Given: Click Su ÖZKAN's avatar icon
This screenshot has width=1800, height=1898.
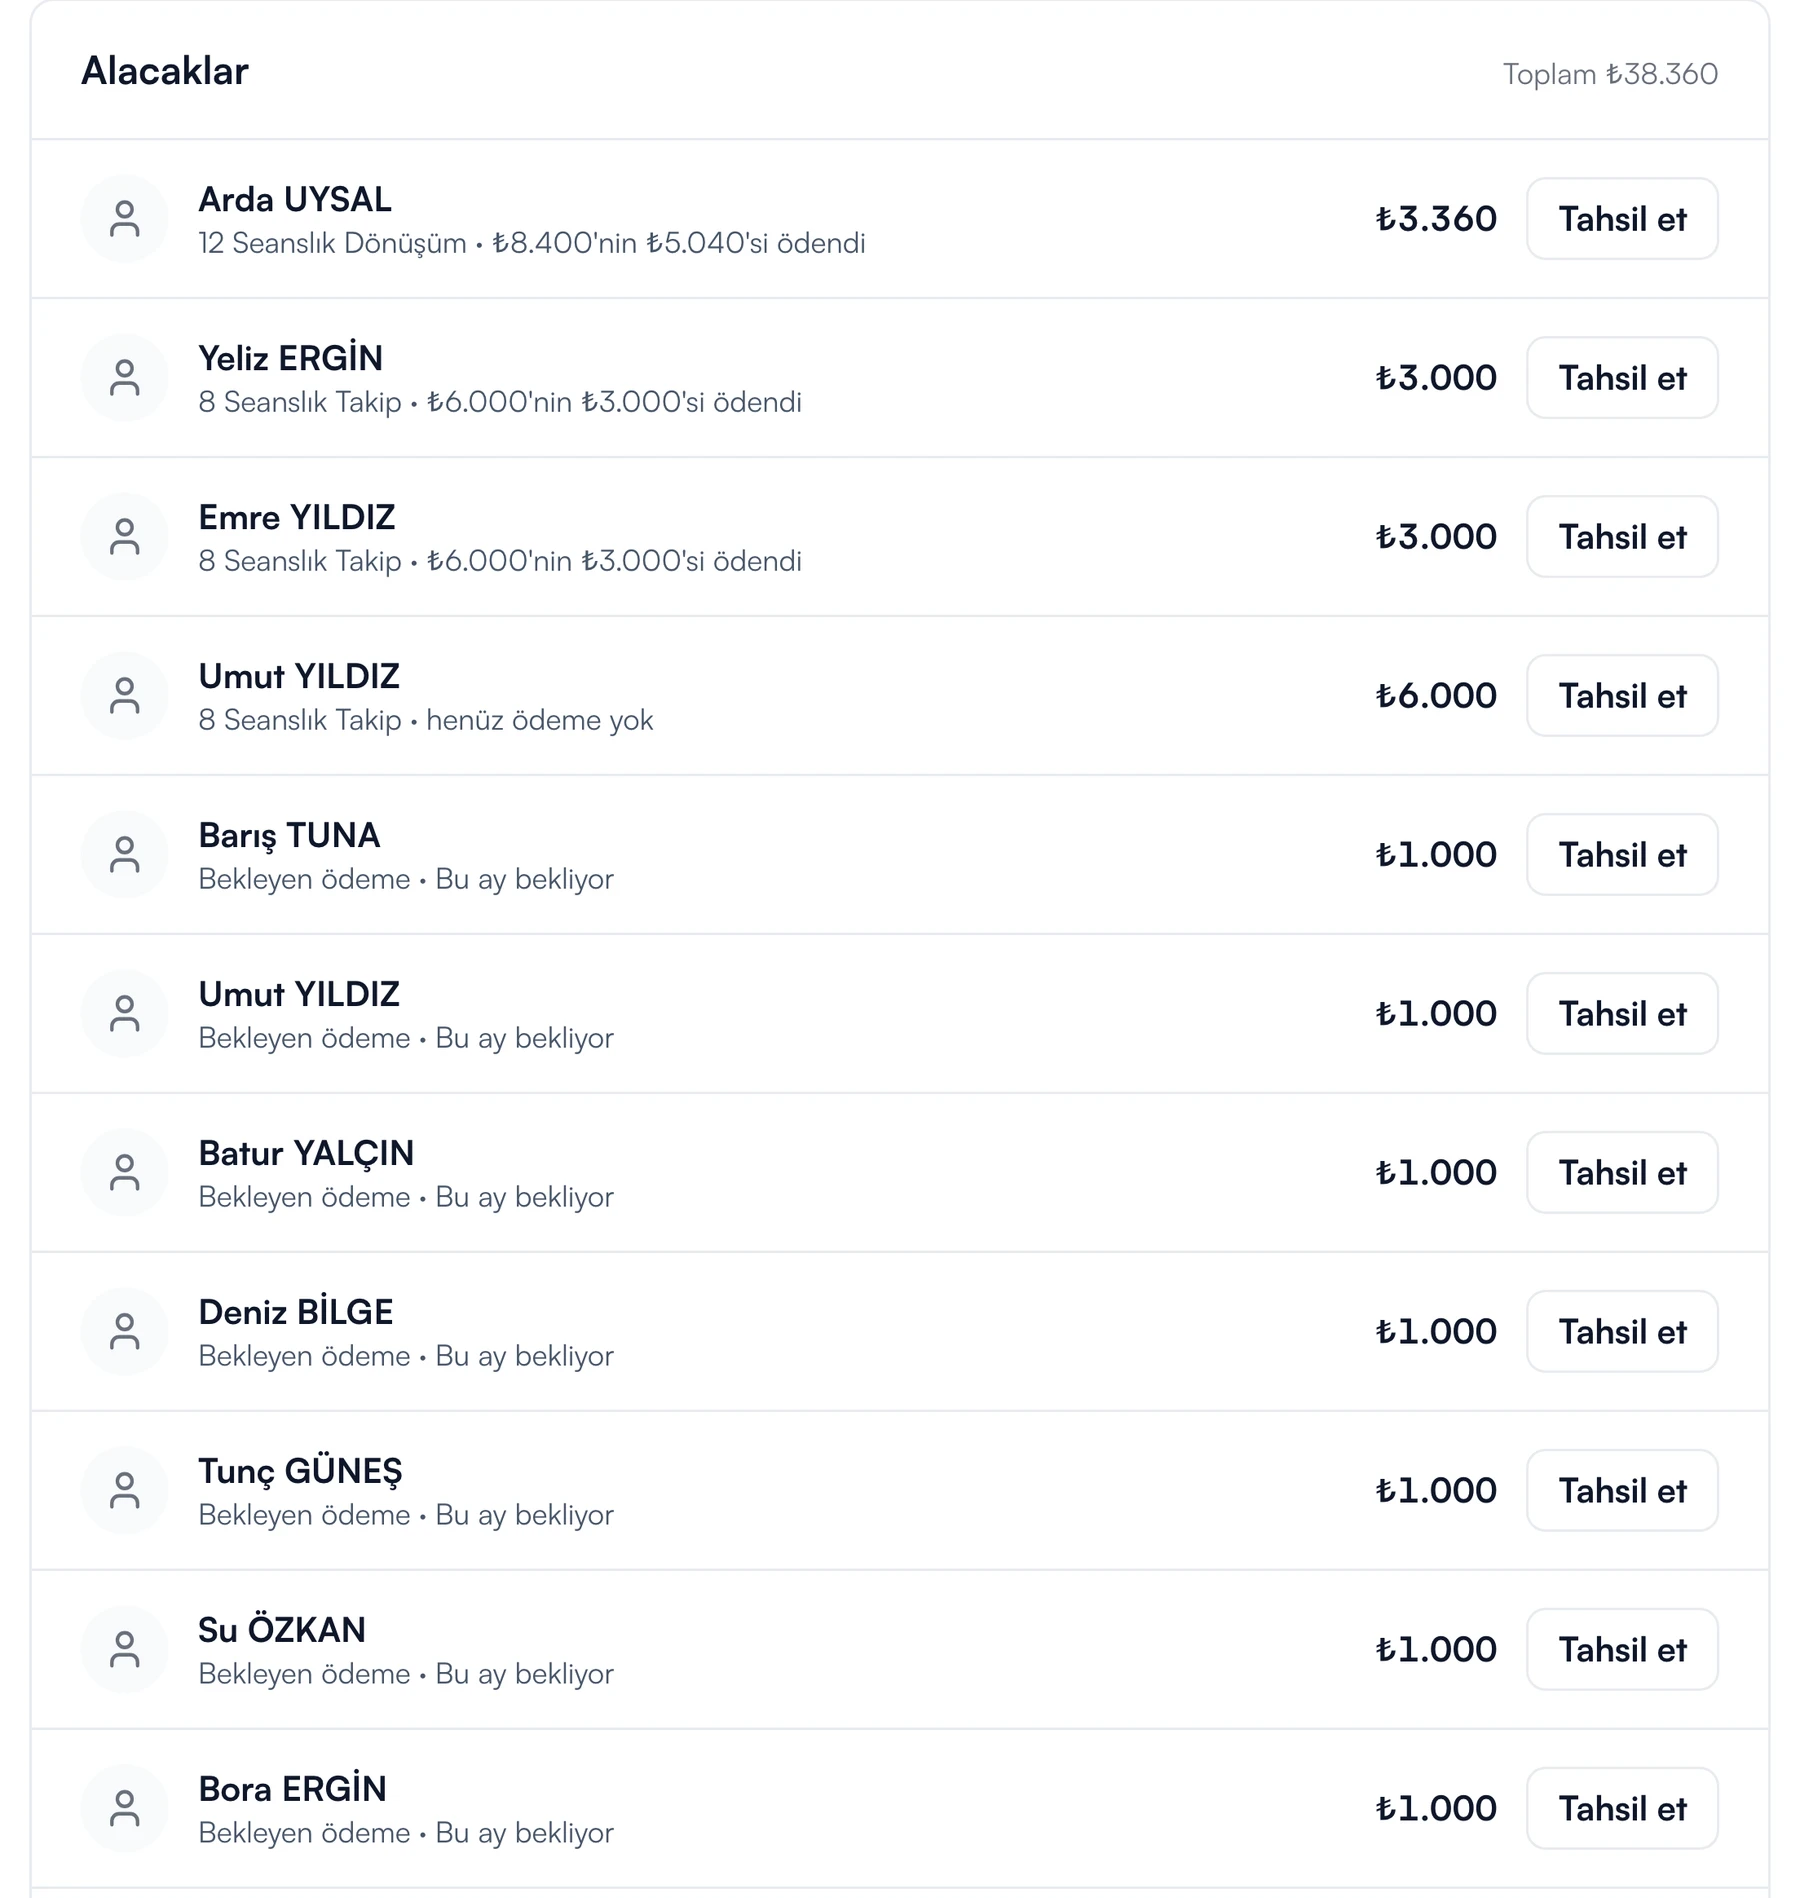Looking at the screenshot, I should [x=124, y=1650].
